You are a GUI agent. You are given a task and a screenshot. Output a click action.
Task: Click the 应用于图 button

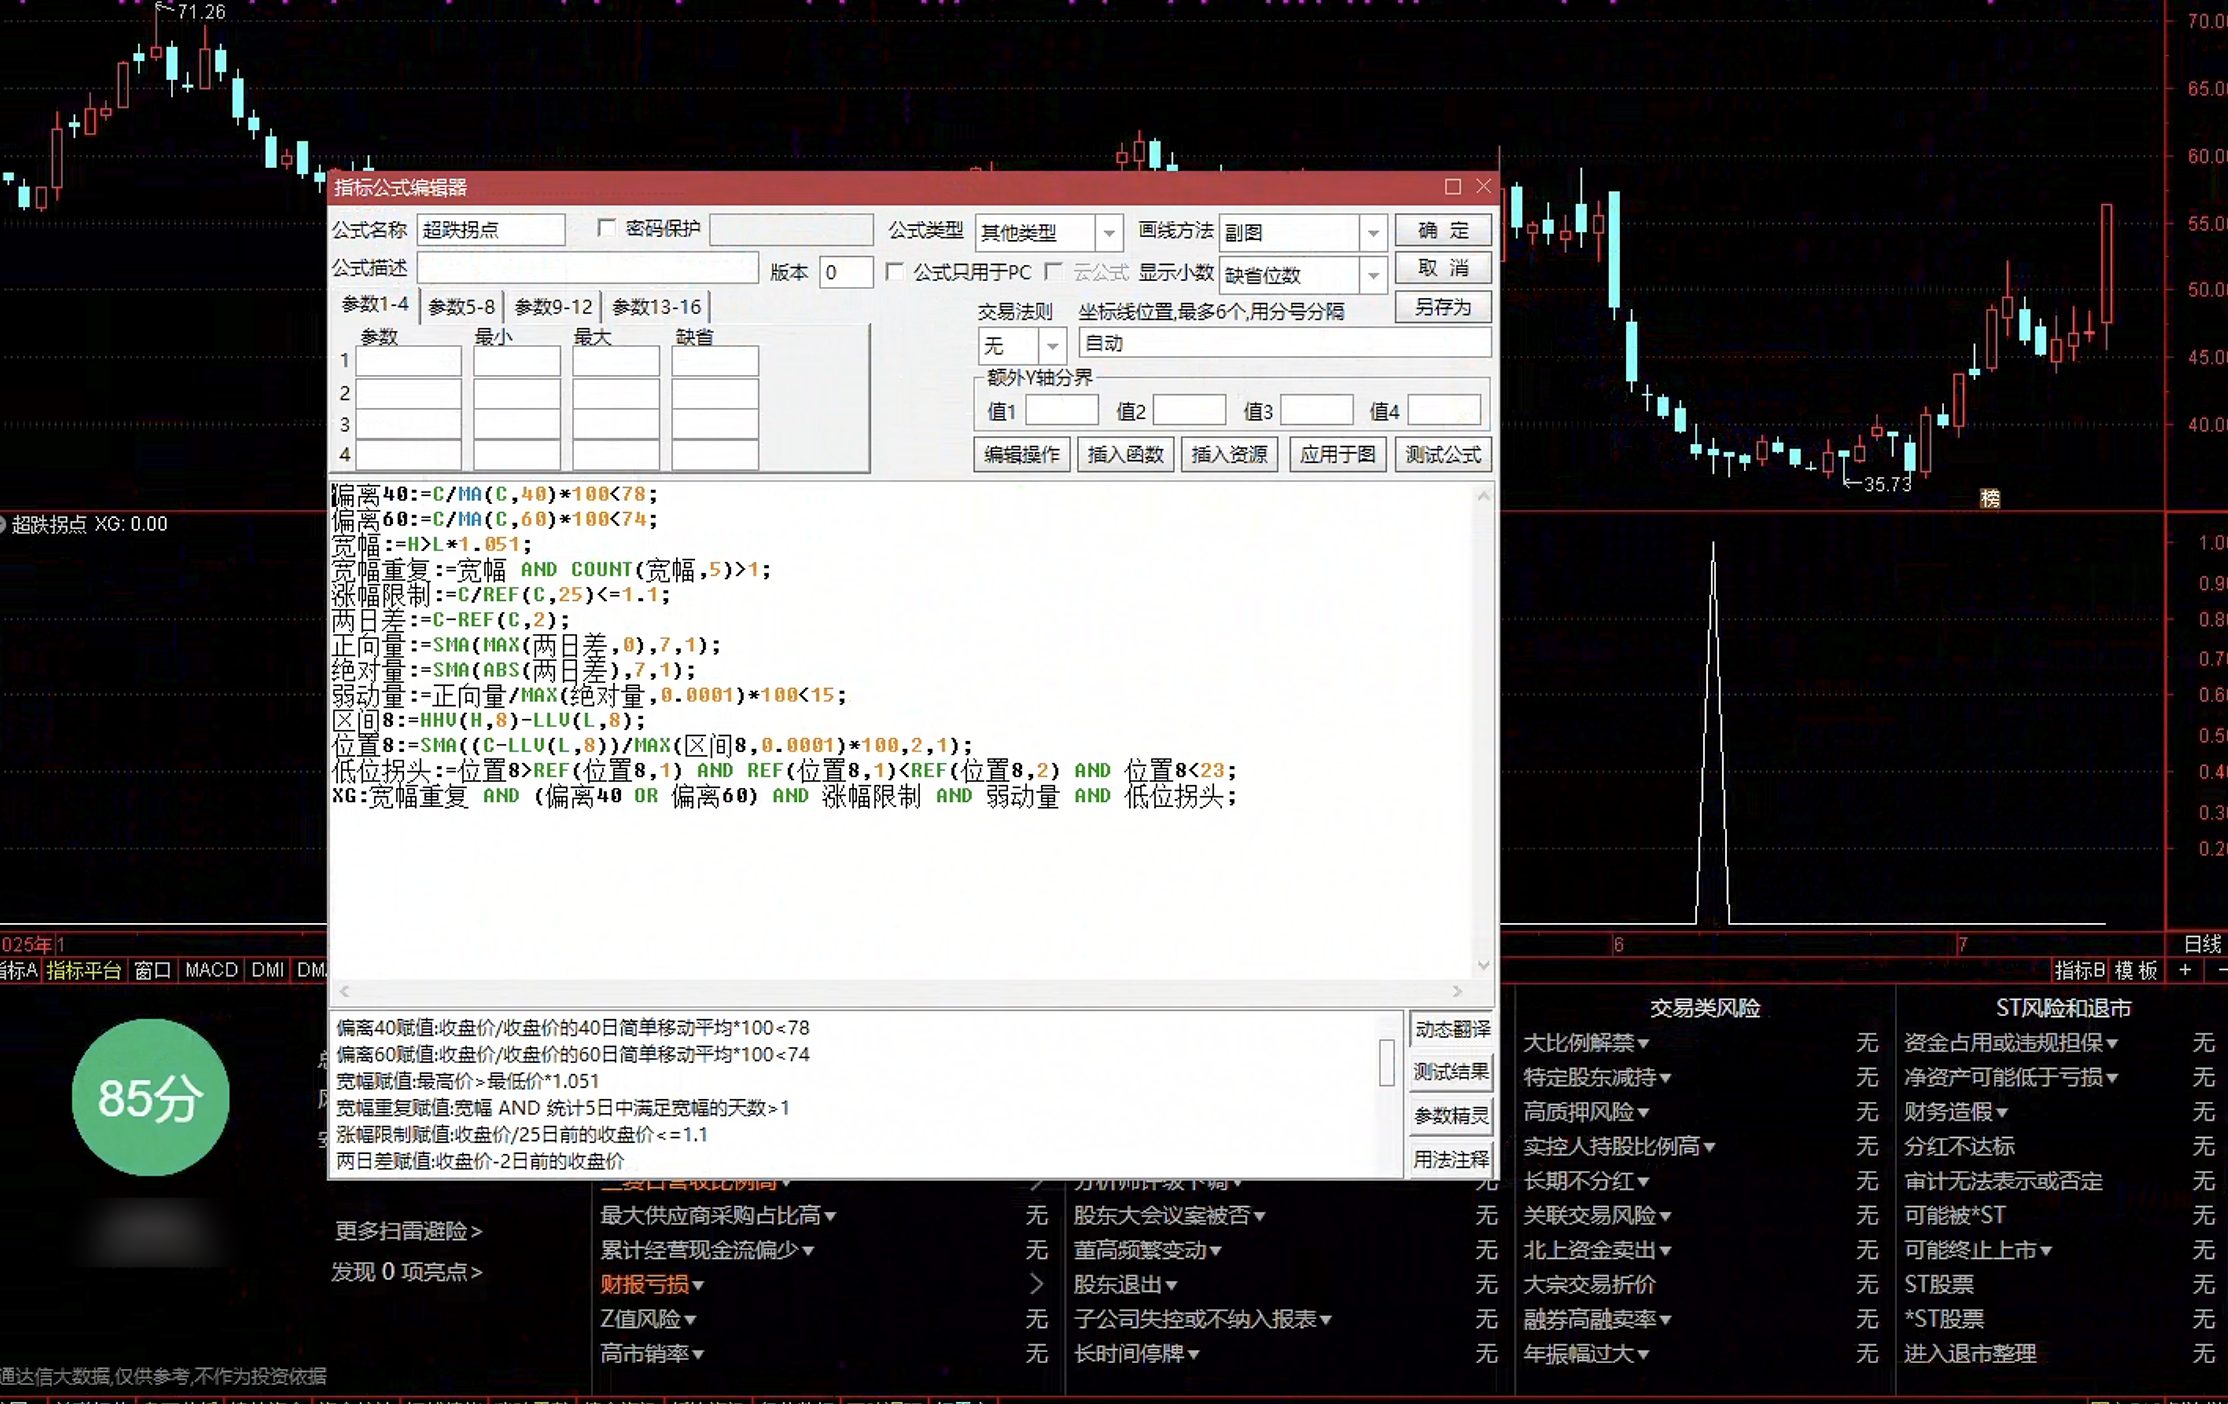tap(1337, 455)
